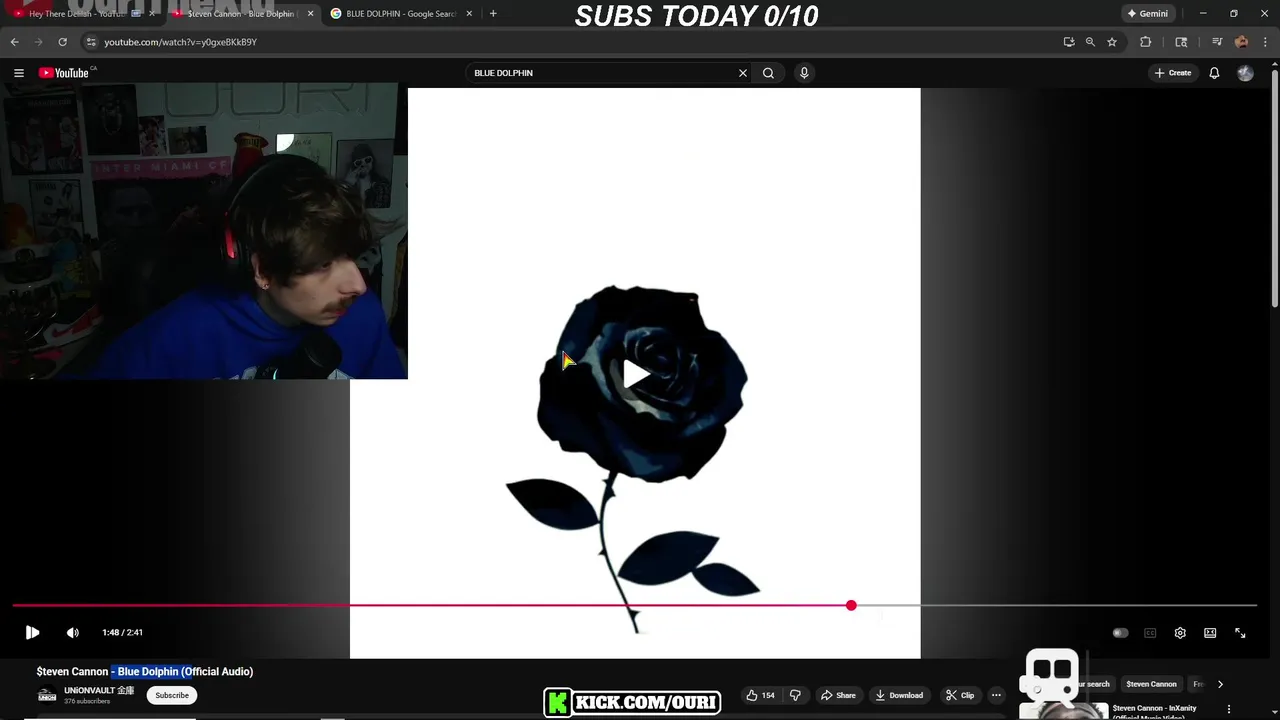Image resolution: width=1280 pixels, height=720 pixels.
Task: Click the youtube.com address bar URL
Action: (180, 42)
